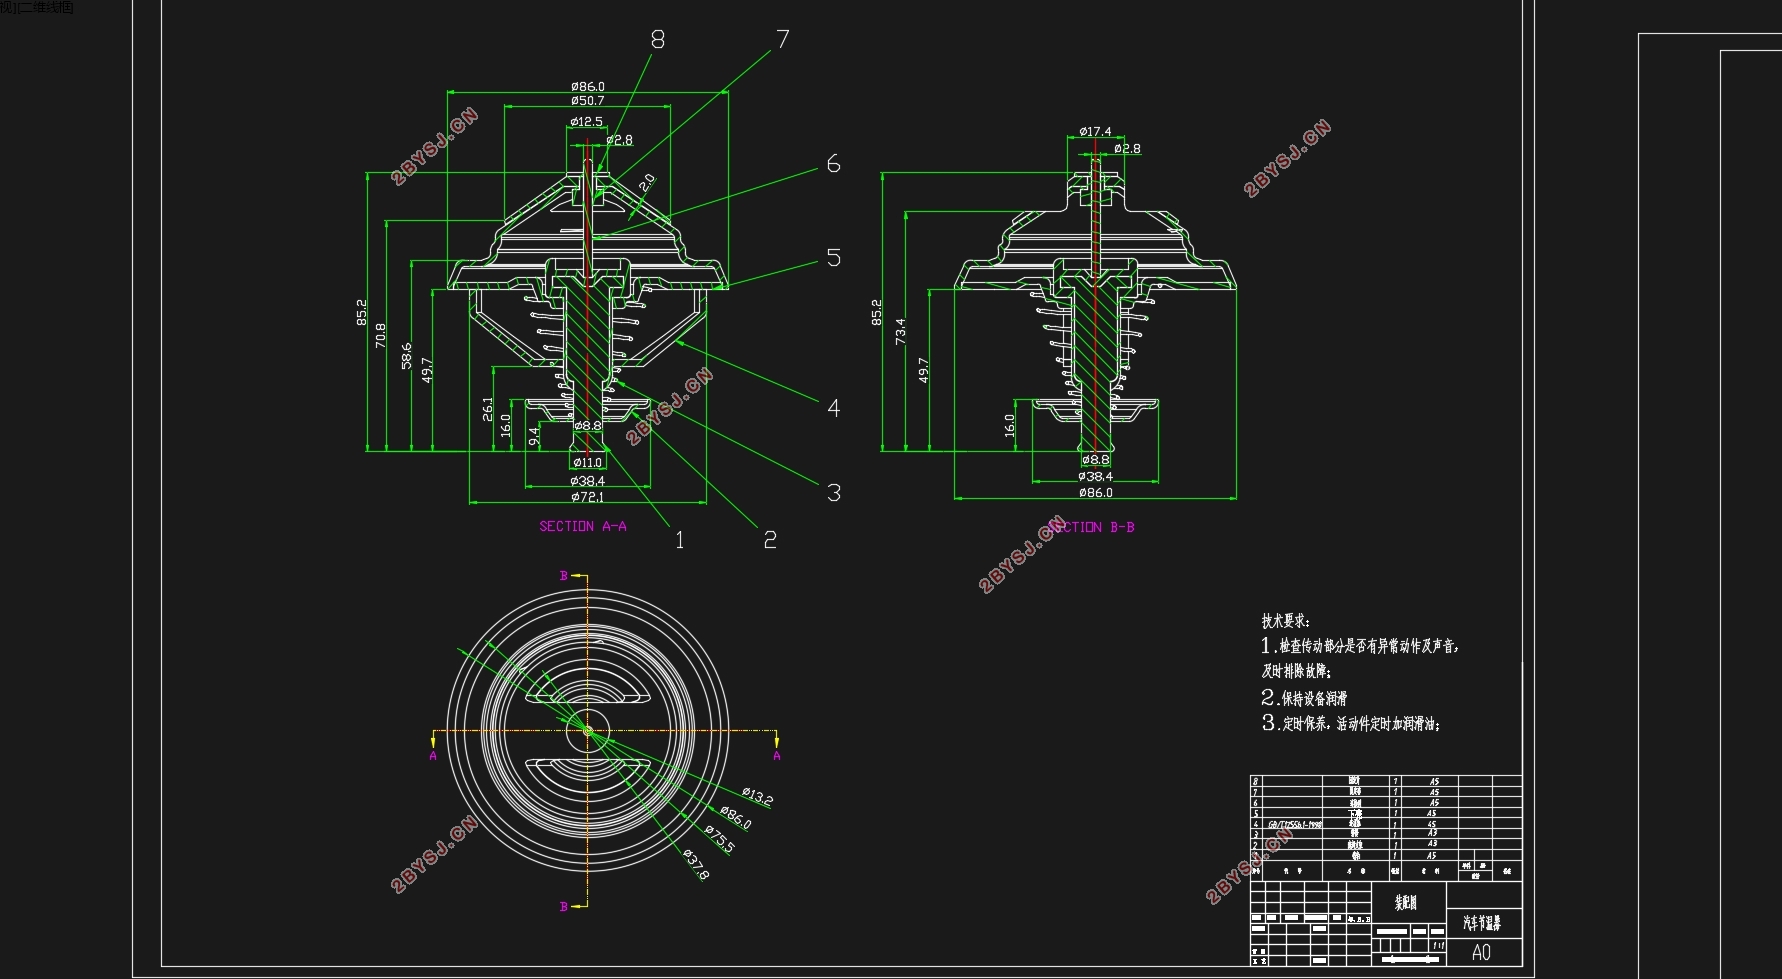1782x979 pixels.
Task: Click the 汽车节温器 title block cell
Action: [1482, 923]
